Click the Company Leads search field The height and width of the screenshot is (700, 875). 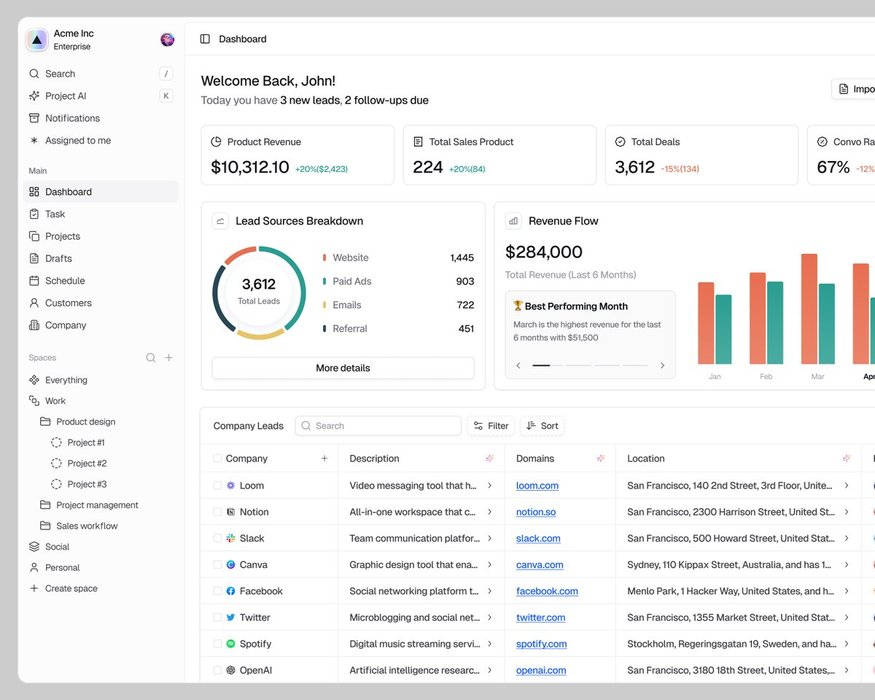378,426
